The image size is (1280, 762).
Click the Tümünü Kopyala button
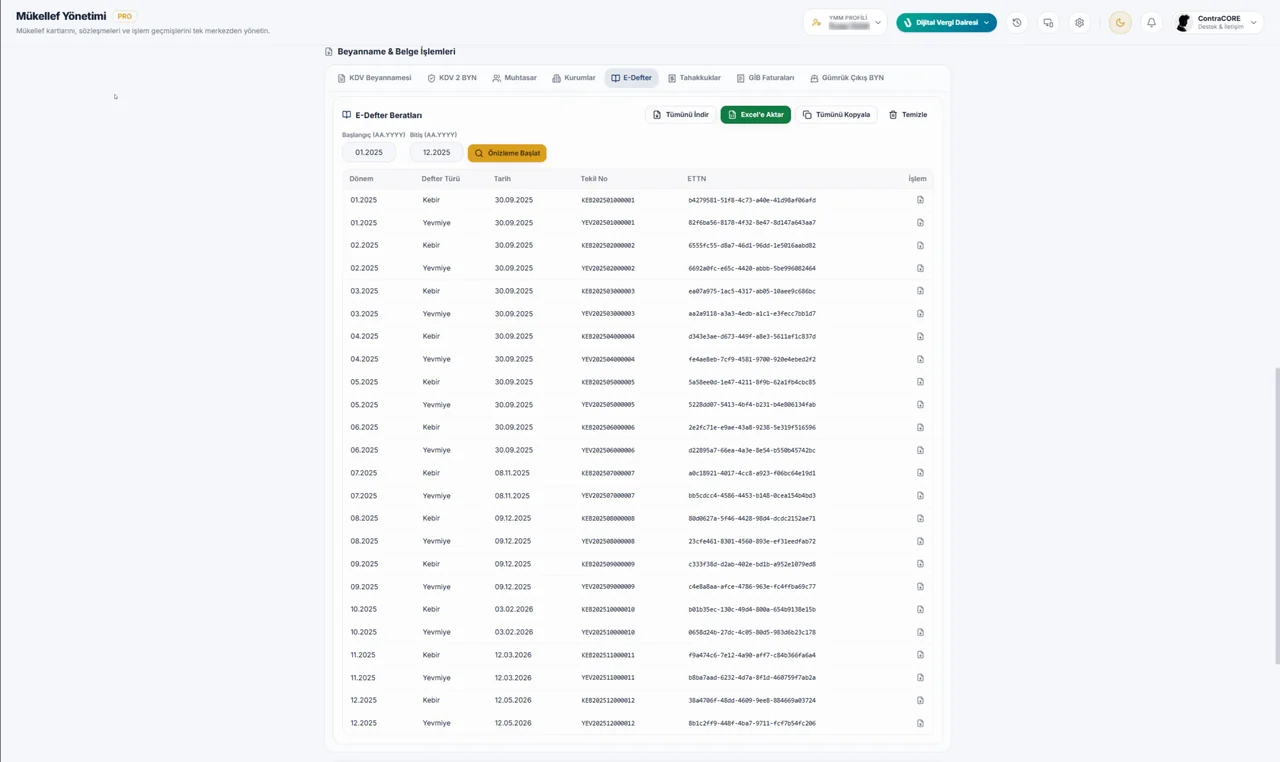click(x=836, y=115)
